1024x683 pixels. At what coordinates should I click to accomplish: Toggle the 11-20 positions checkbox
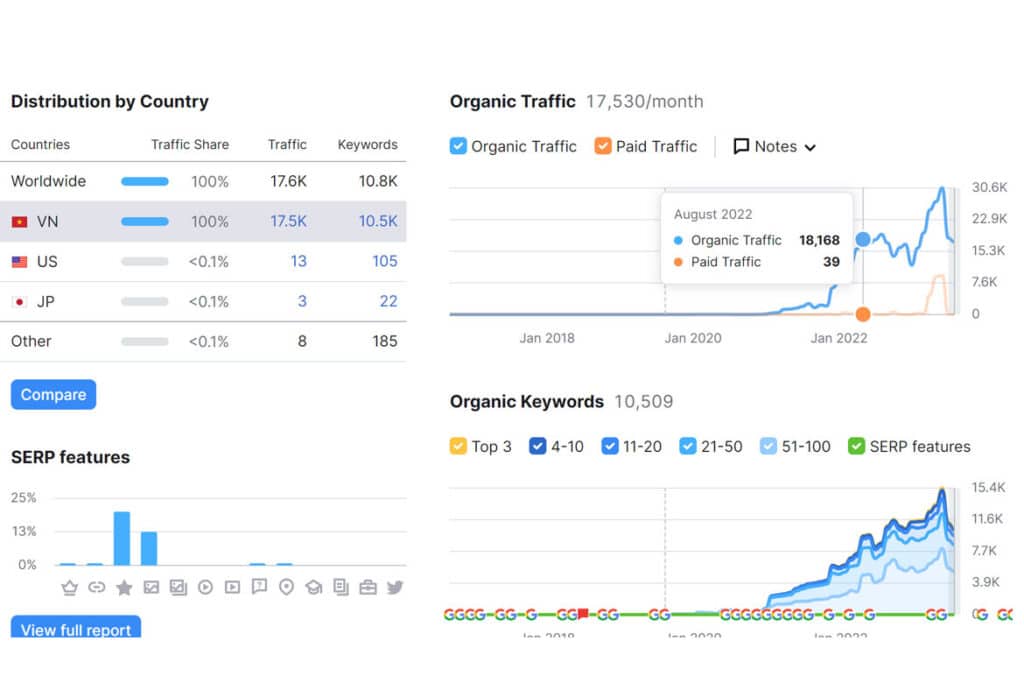coord(609,446)
